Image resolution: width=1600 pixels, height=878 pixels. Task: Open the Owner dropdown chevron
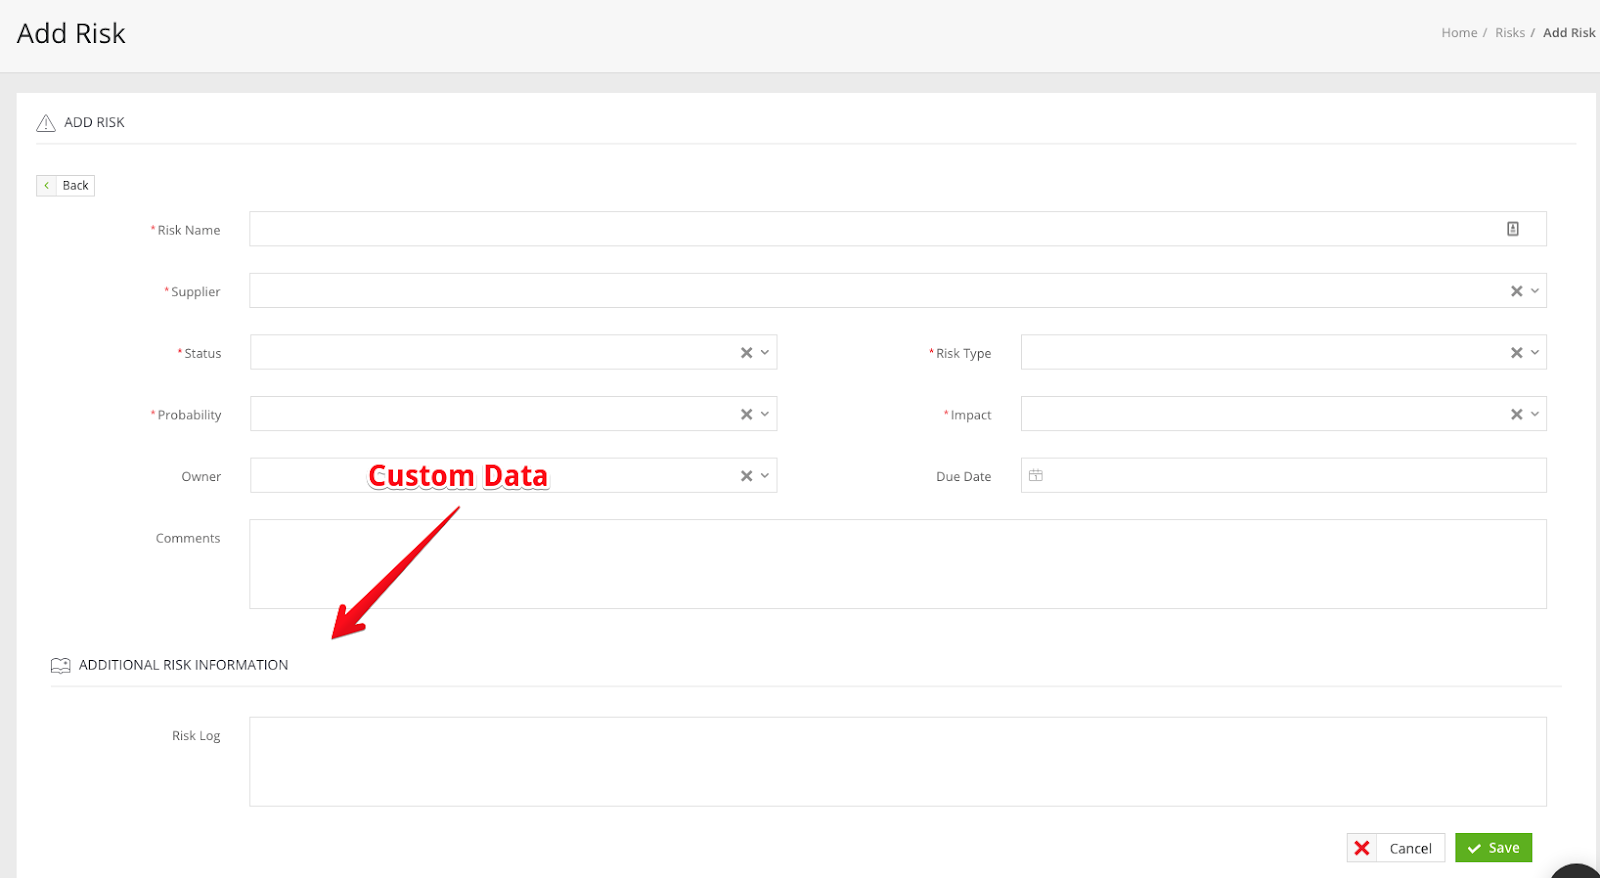click(x=765, y=476)
